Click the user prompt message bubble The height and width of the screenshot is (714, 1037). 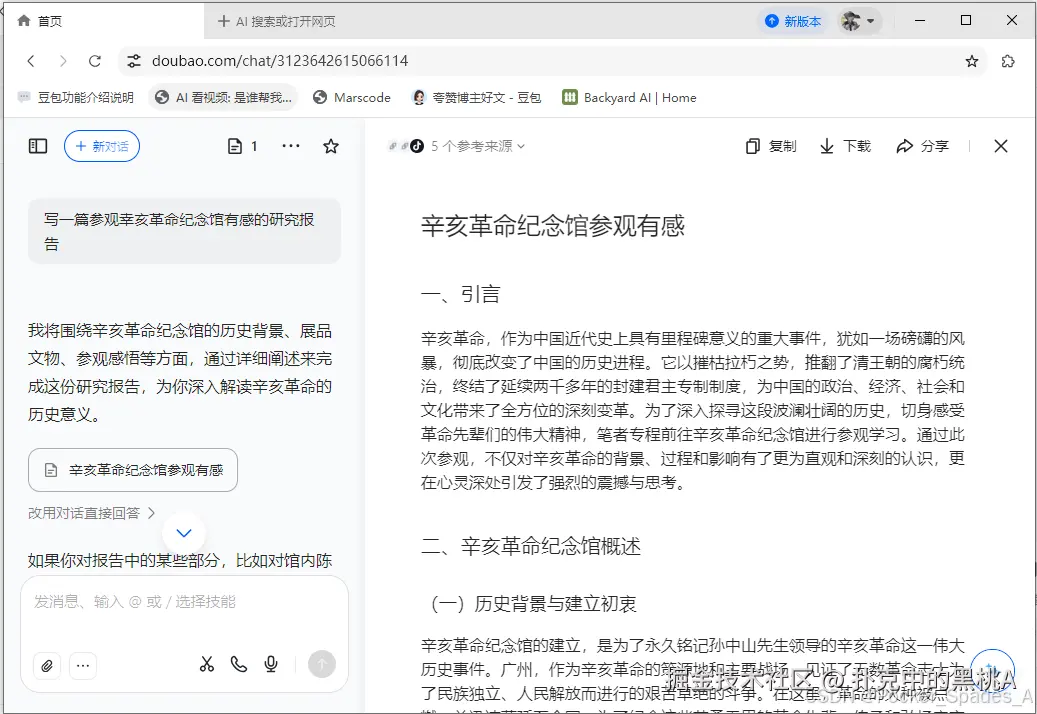(185, 231)
